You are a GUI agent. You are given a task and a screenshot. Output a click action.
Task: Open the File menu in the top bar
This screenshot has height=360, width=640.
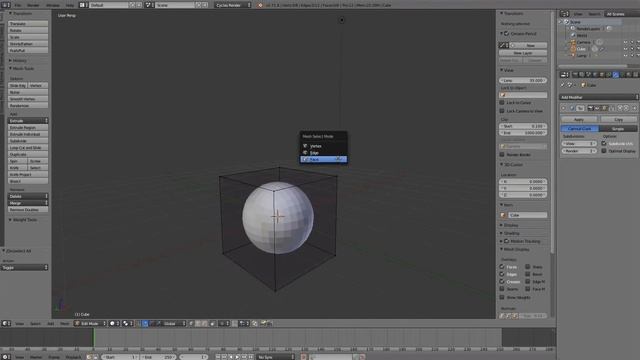click(x=18, y=5)
